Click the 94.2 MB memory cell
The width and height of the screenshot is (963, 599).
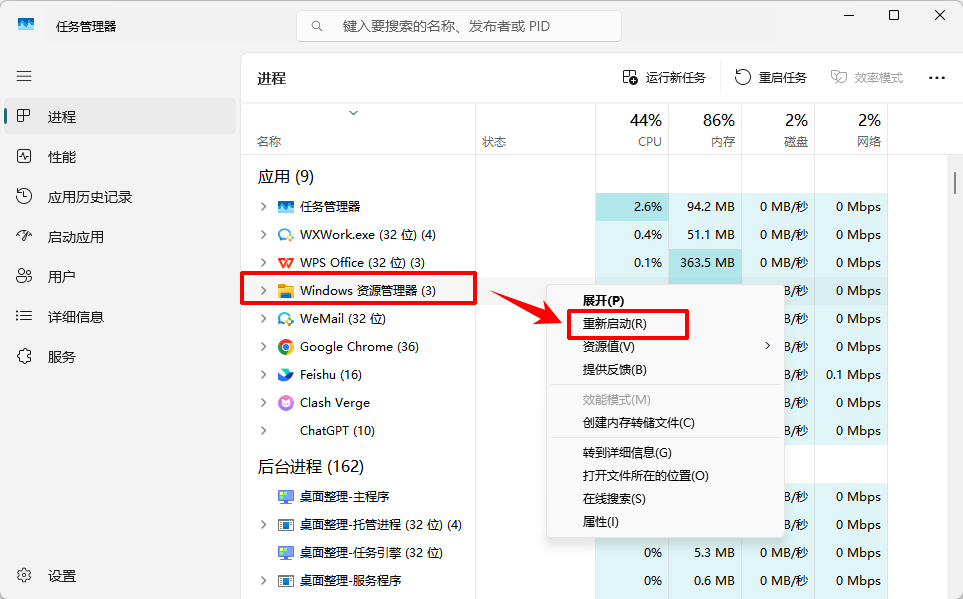[705, 206]
